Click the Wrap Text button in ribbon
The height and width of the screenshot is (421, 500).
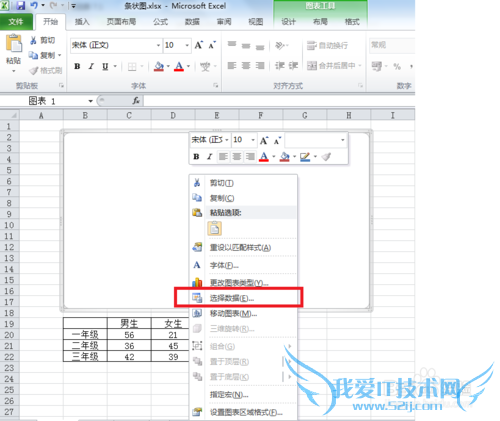327,45
